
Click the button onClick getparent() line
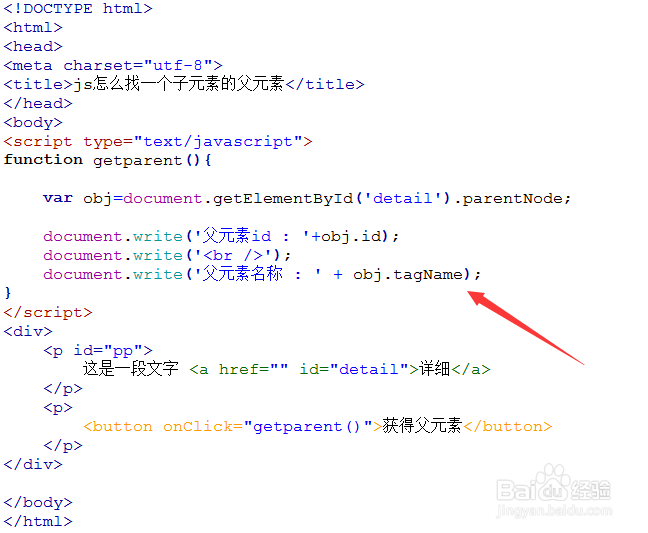click(x=317, y=426)
